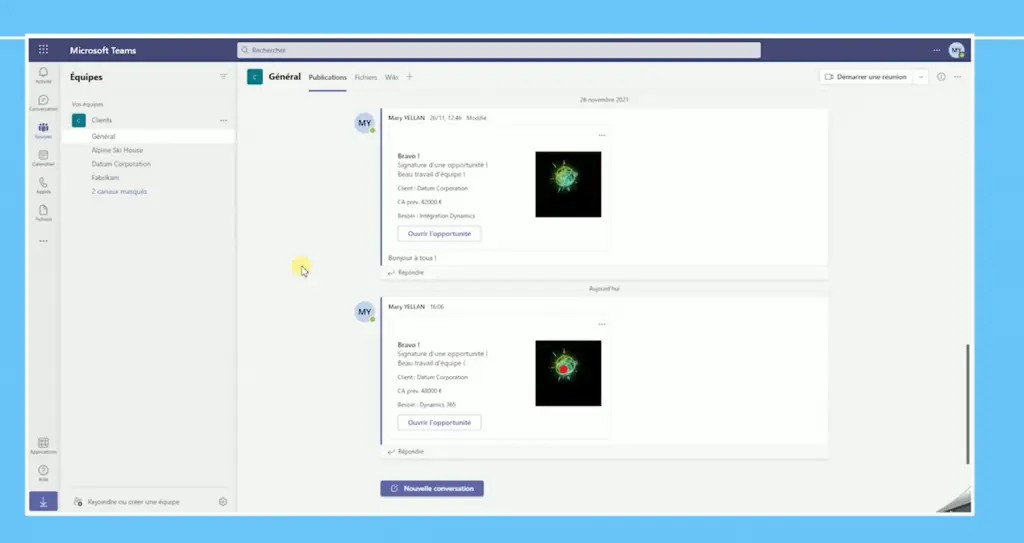Click Modifié label on first post
Viewport: 1024px width, 543px height.
(476, 118)
